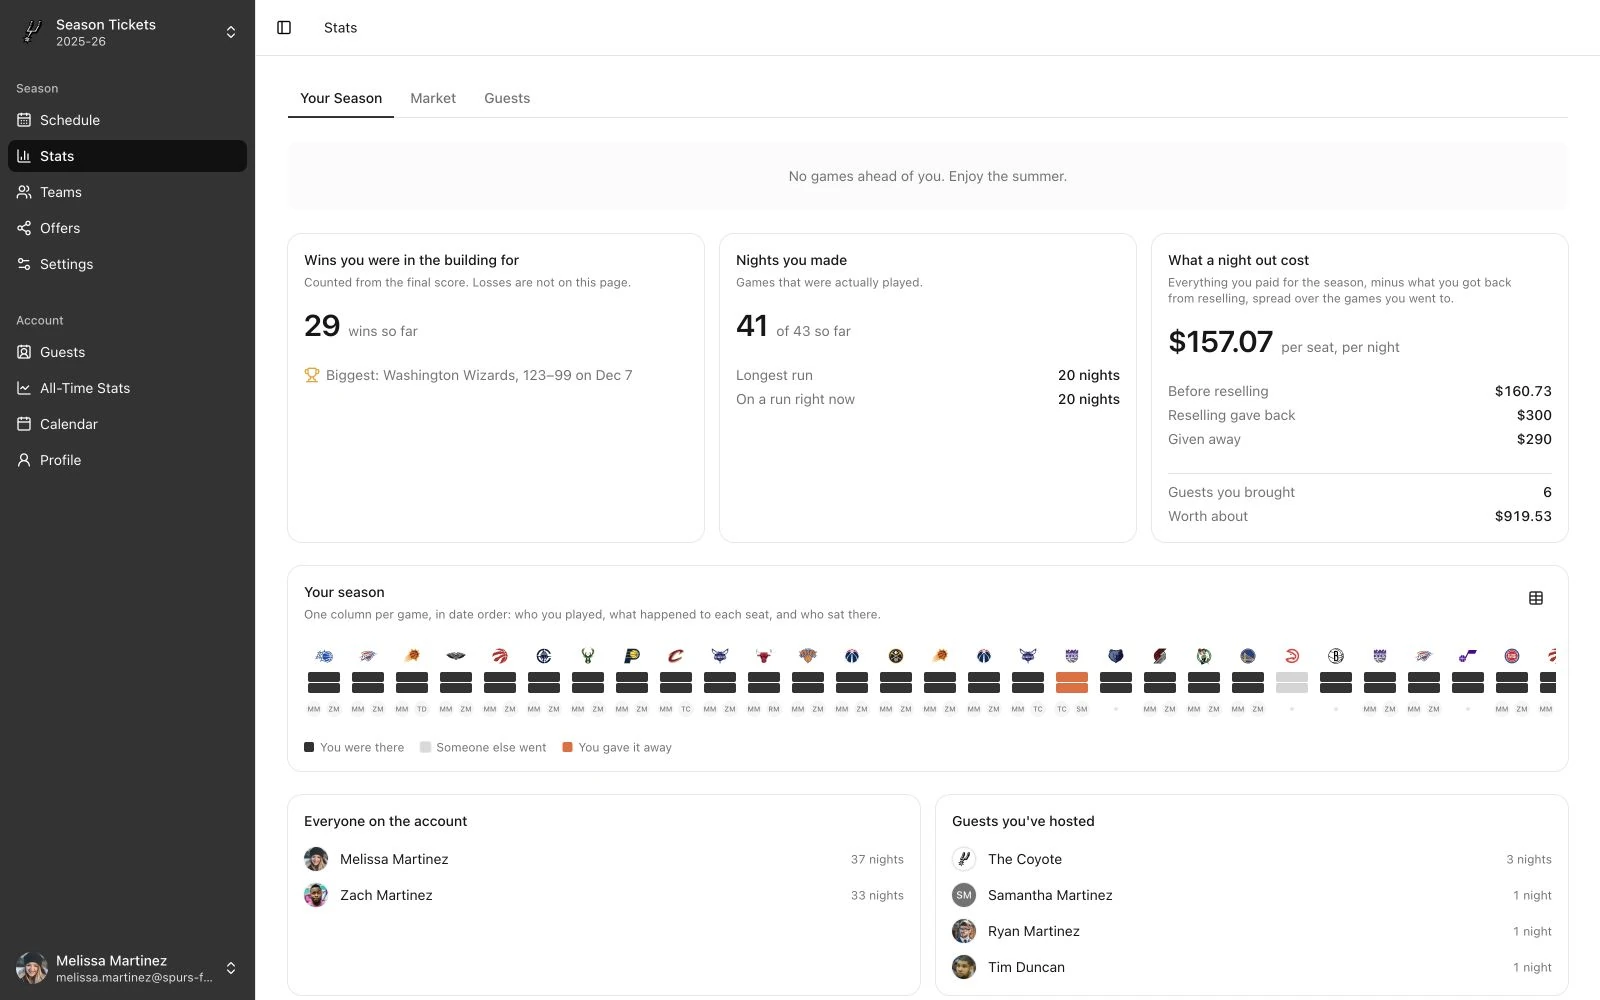Click the Someone else went legend swatch
1600x1000 pixels.
(x=425, y=747)
